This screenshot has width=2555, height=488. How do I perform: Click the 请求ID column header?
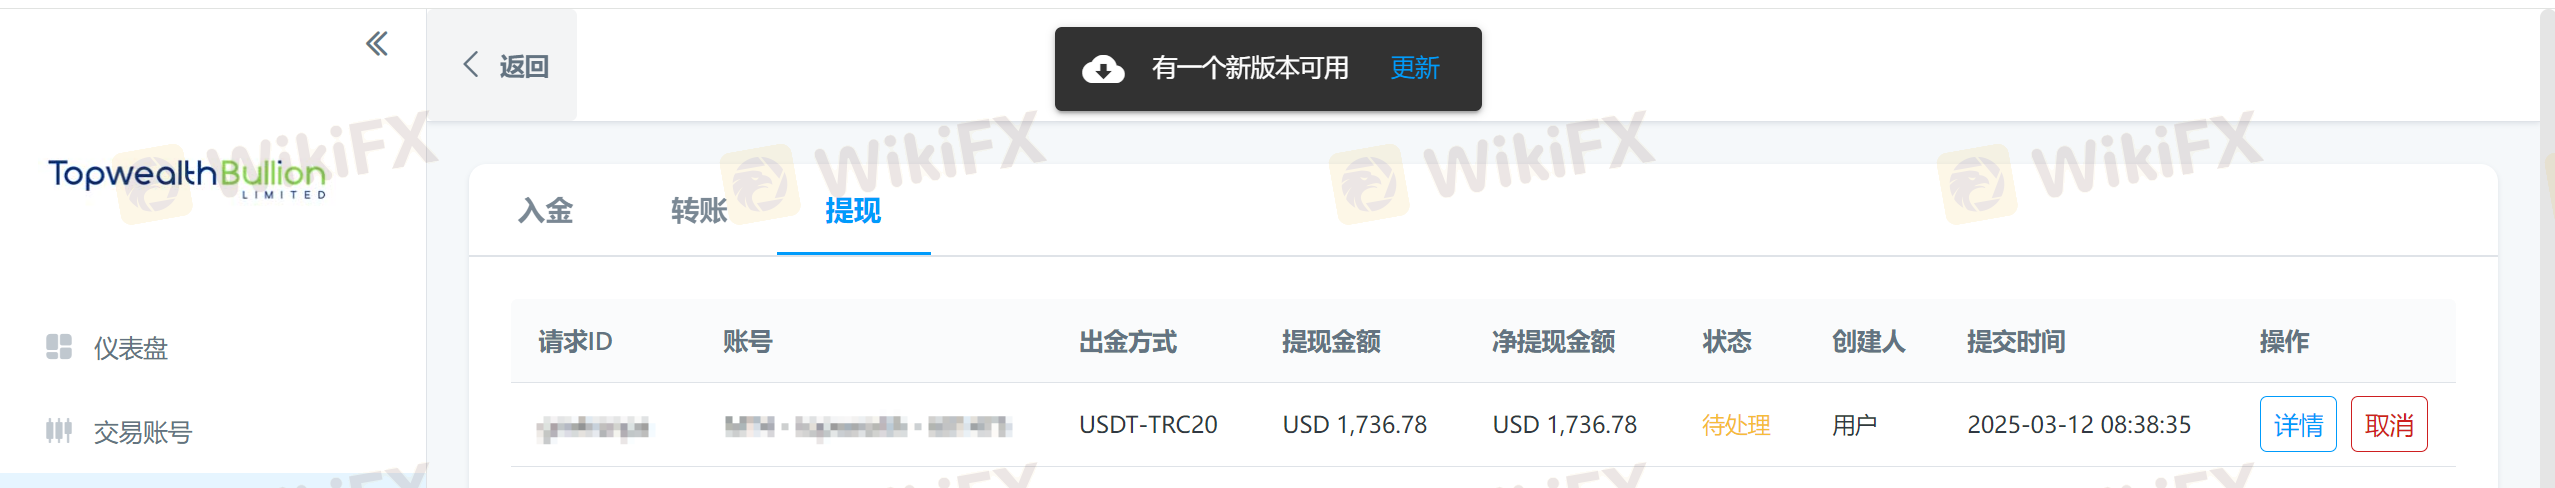pos(575,342)
